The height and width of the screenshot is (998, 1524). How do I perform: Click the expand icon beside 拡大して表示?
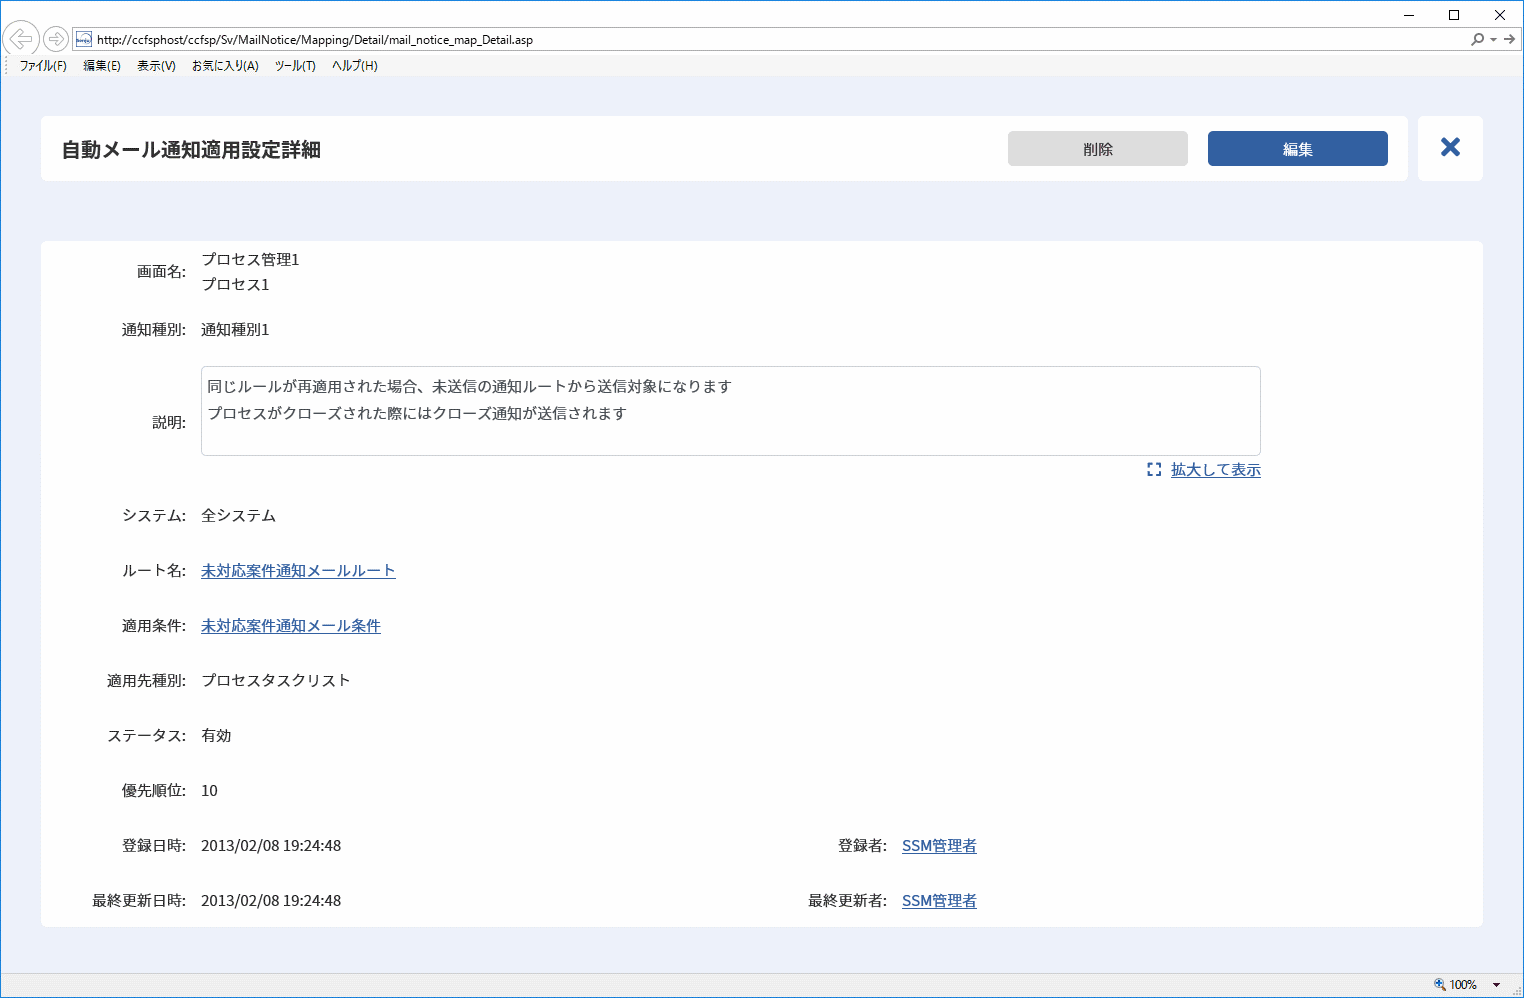coord(1154,469)
